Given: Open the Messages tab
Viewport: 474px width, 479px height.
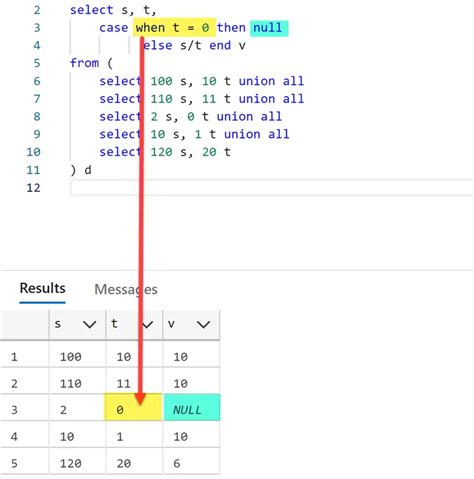Looking at the screenshot, I should click(126, 289).
